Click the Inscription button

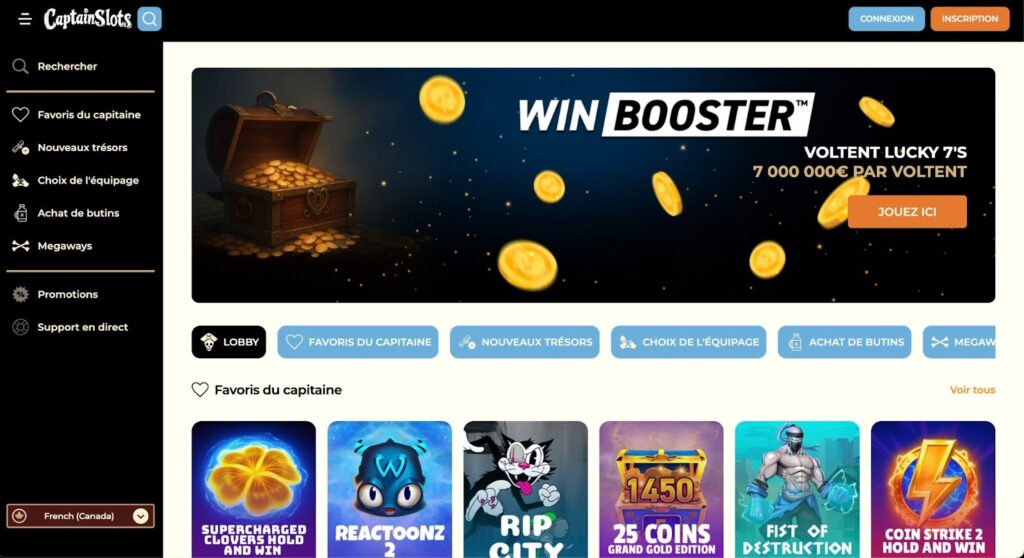click(970, 19)
